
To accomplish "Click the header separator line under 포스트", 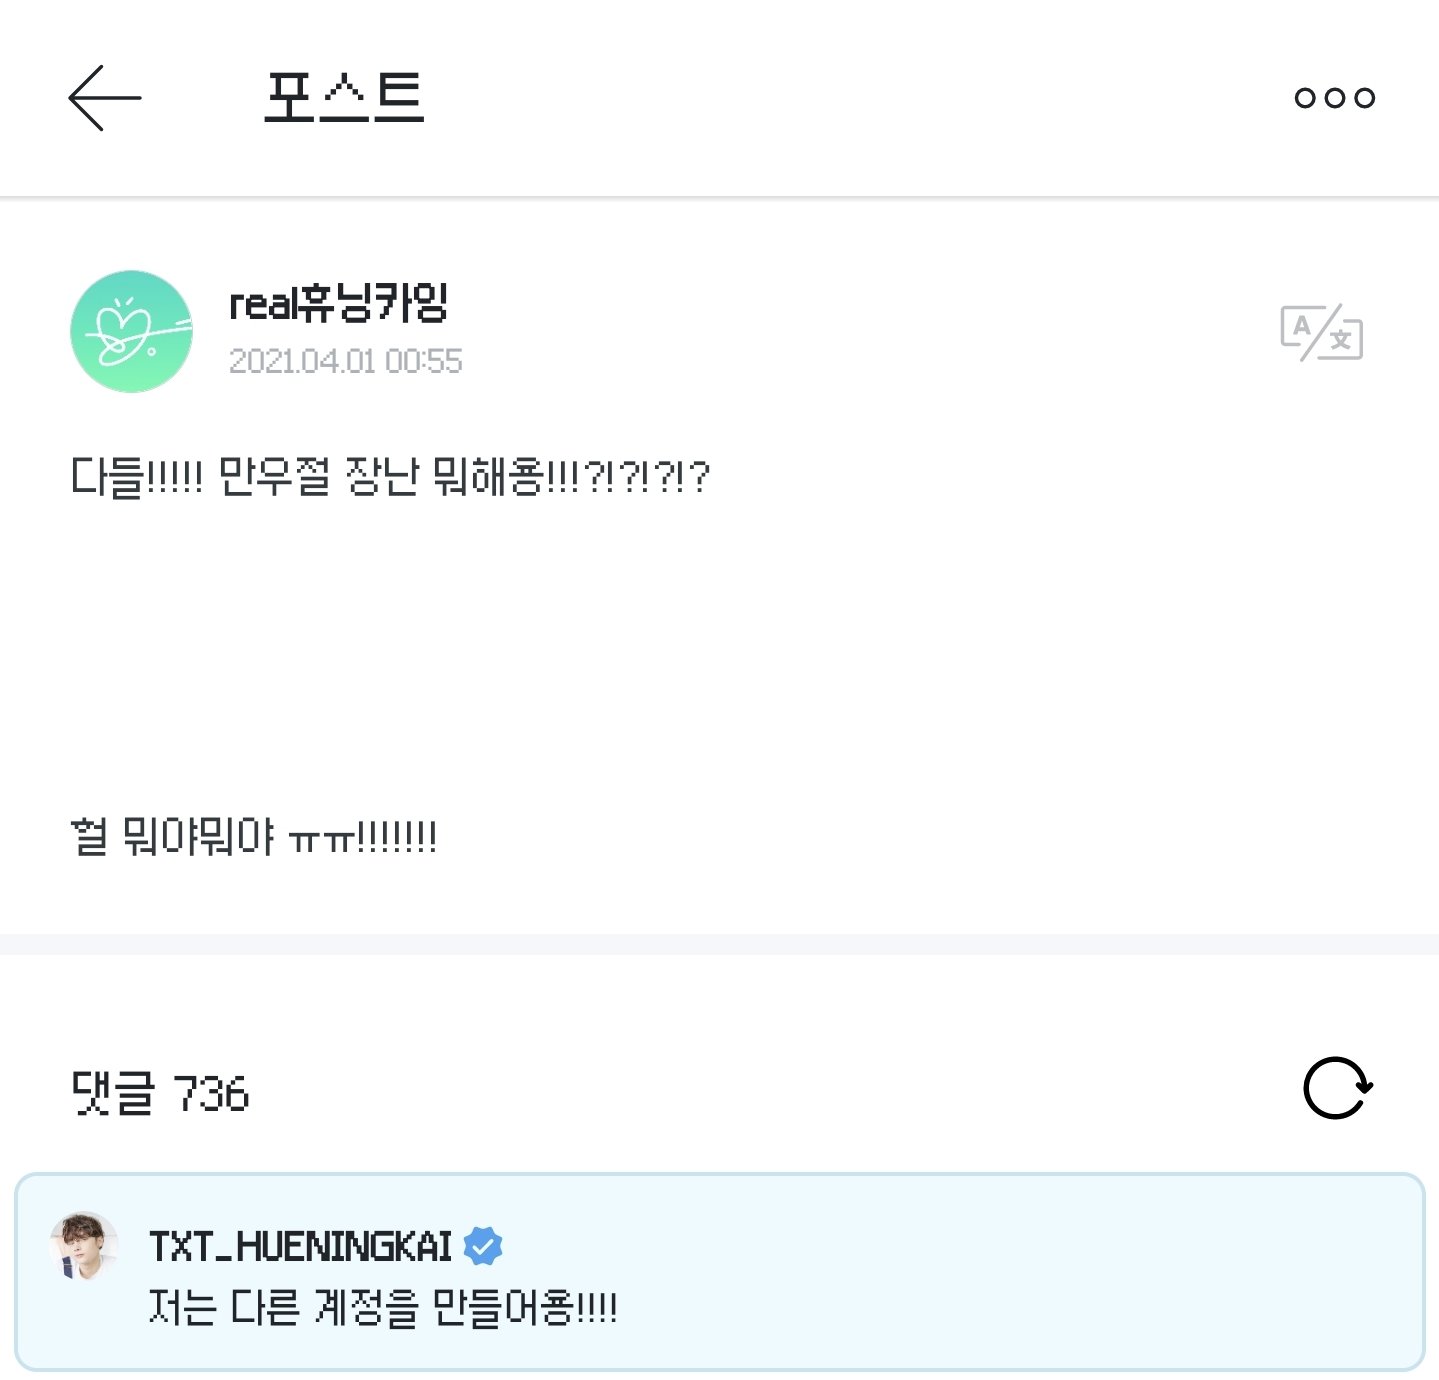I will 719,197.
